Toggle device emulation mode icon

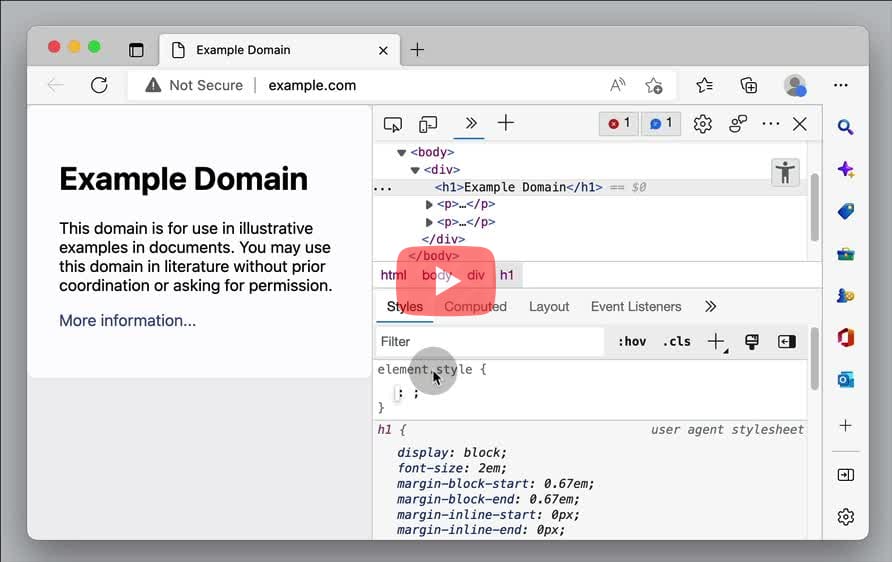point(428,124)
